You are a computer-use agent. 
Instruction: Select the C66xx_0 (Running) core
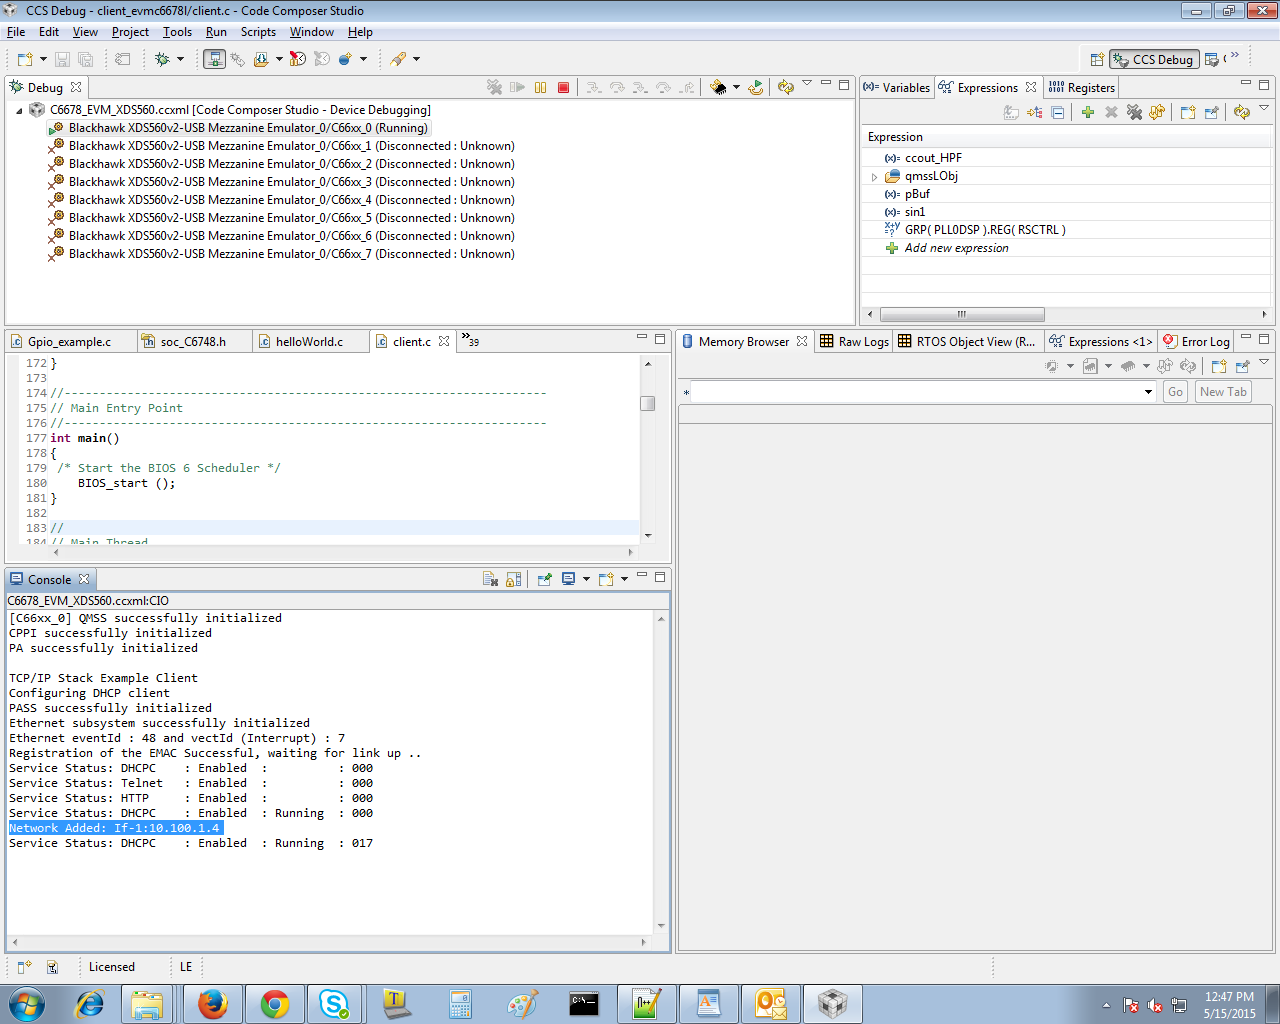pos(239,128)
